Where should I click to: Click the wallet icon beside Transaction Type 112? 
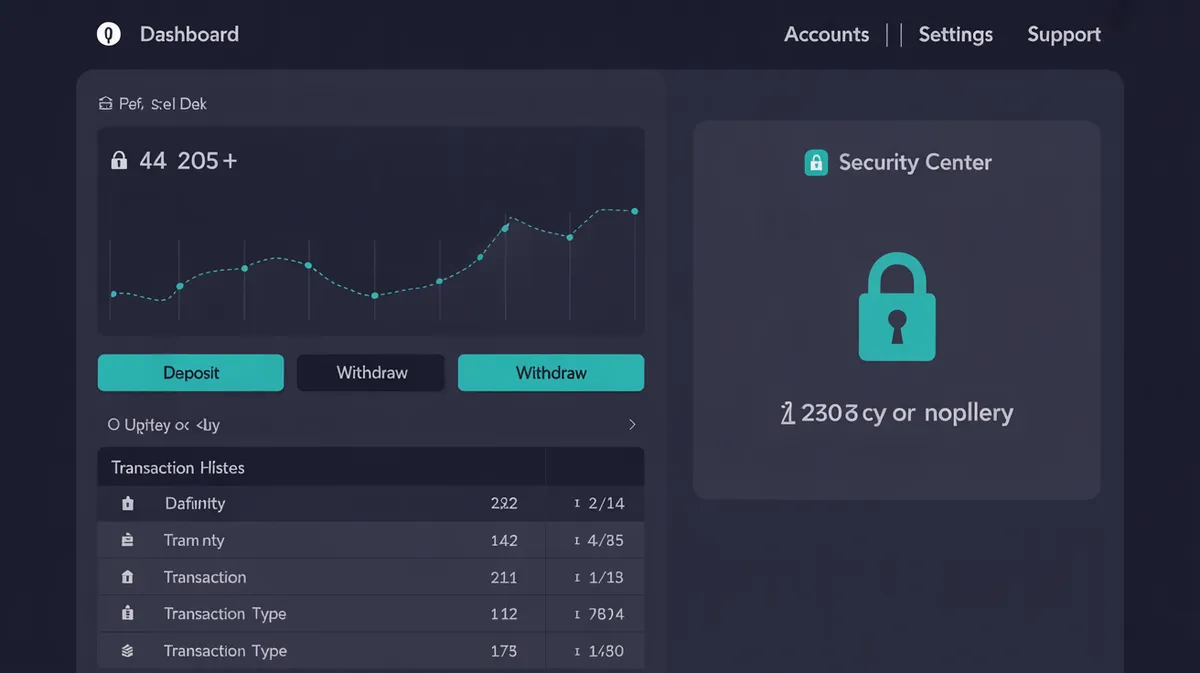click(126, 614)
